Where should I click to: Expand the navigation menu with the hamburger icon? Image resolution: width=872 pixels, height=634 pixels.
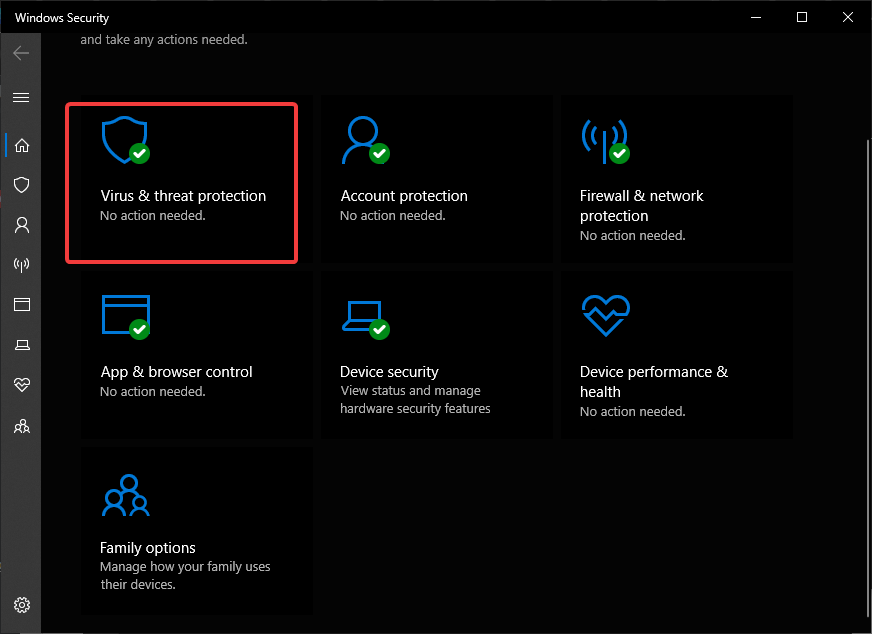tap(21, 97)
